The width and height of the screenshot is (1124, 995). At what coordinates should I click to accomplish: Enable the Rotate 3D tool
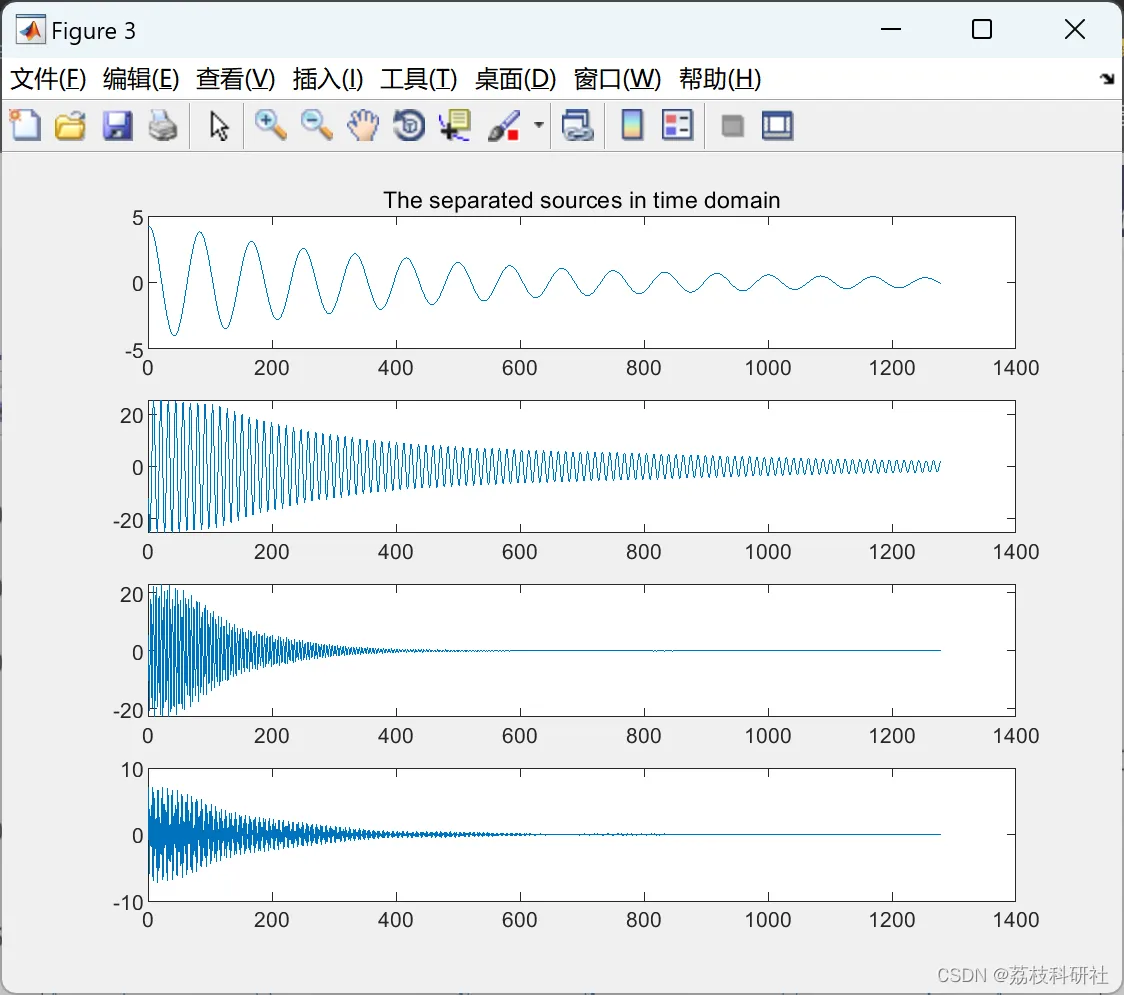pos(409,125)
